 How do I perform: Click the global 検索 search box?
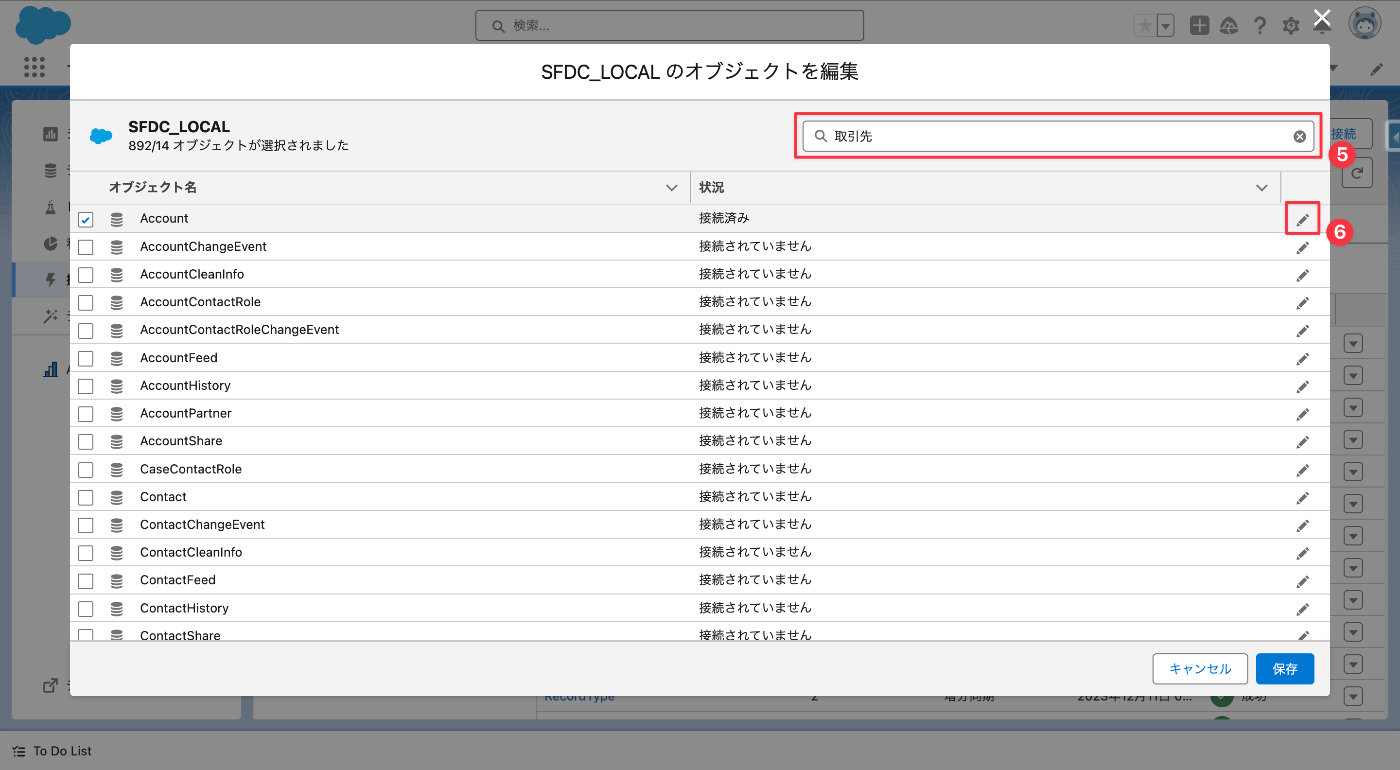(669, 25)
